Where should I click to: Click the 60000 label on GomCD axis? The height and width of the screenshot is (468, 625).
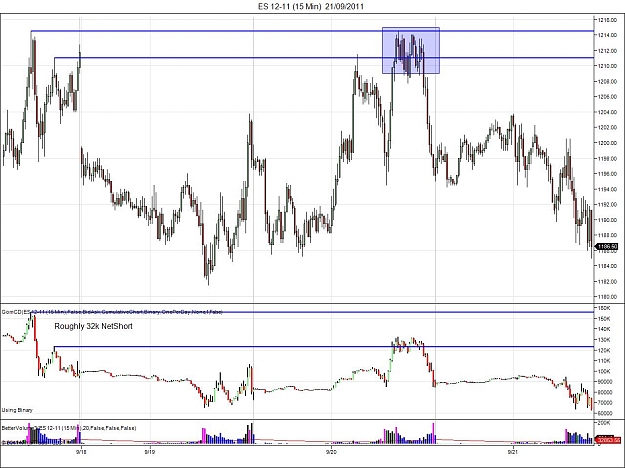coord(605,413)
